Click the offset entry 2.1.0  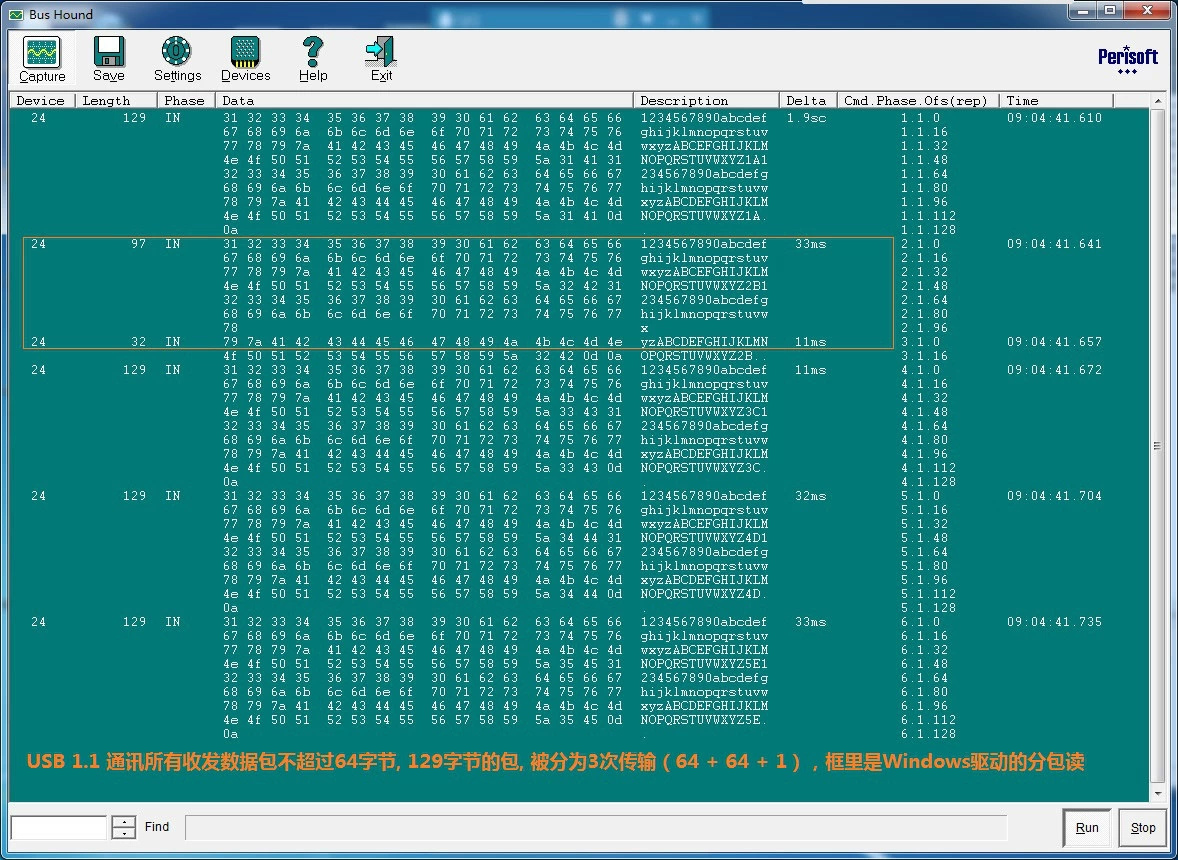pos(920,244)
